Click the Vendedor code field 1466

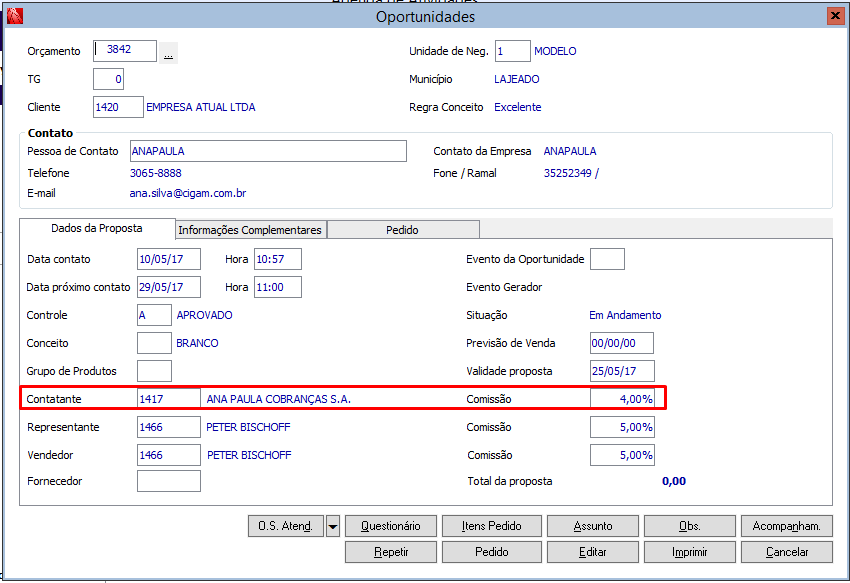tap(169, 455)
